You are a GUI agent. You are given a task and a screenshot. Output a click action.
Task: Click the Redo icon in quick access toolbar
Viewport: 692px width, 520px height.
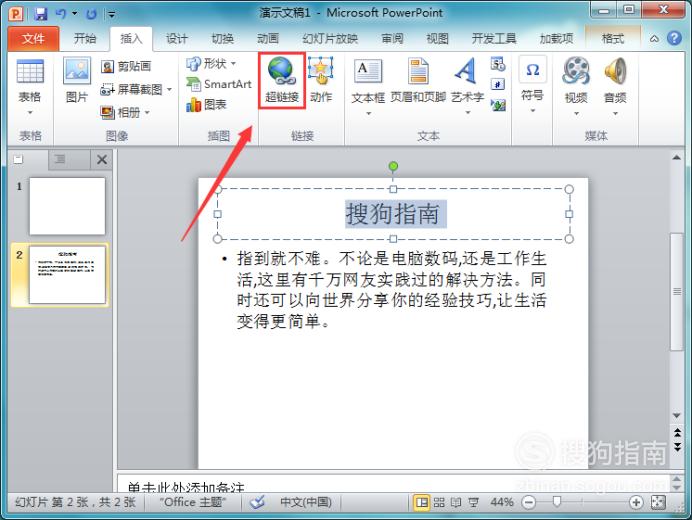(91, 14)
